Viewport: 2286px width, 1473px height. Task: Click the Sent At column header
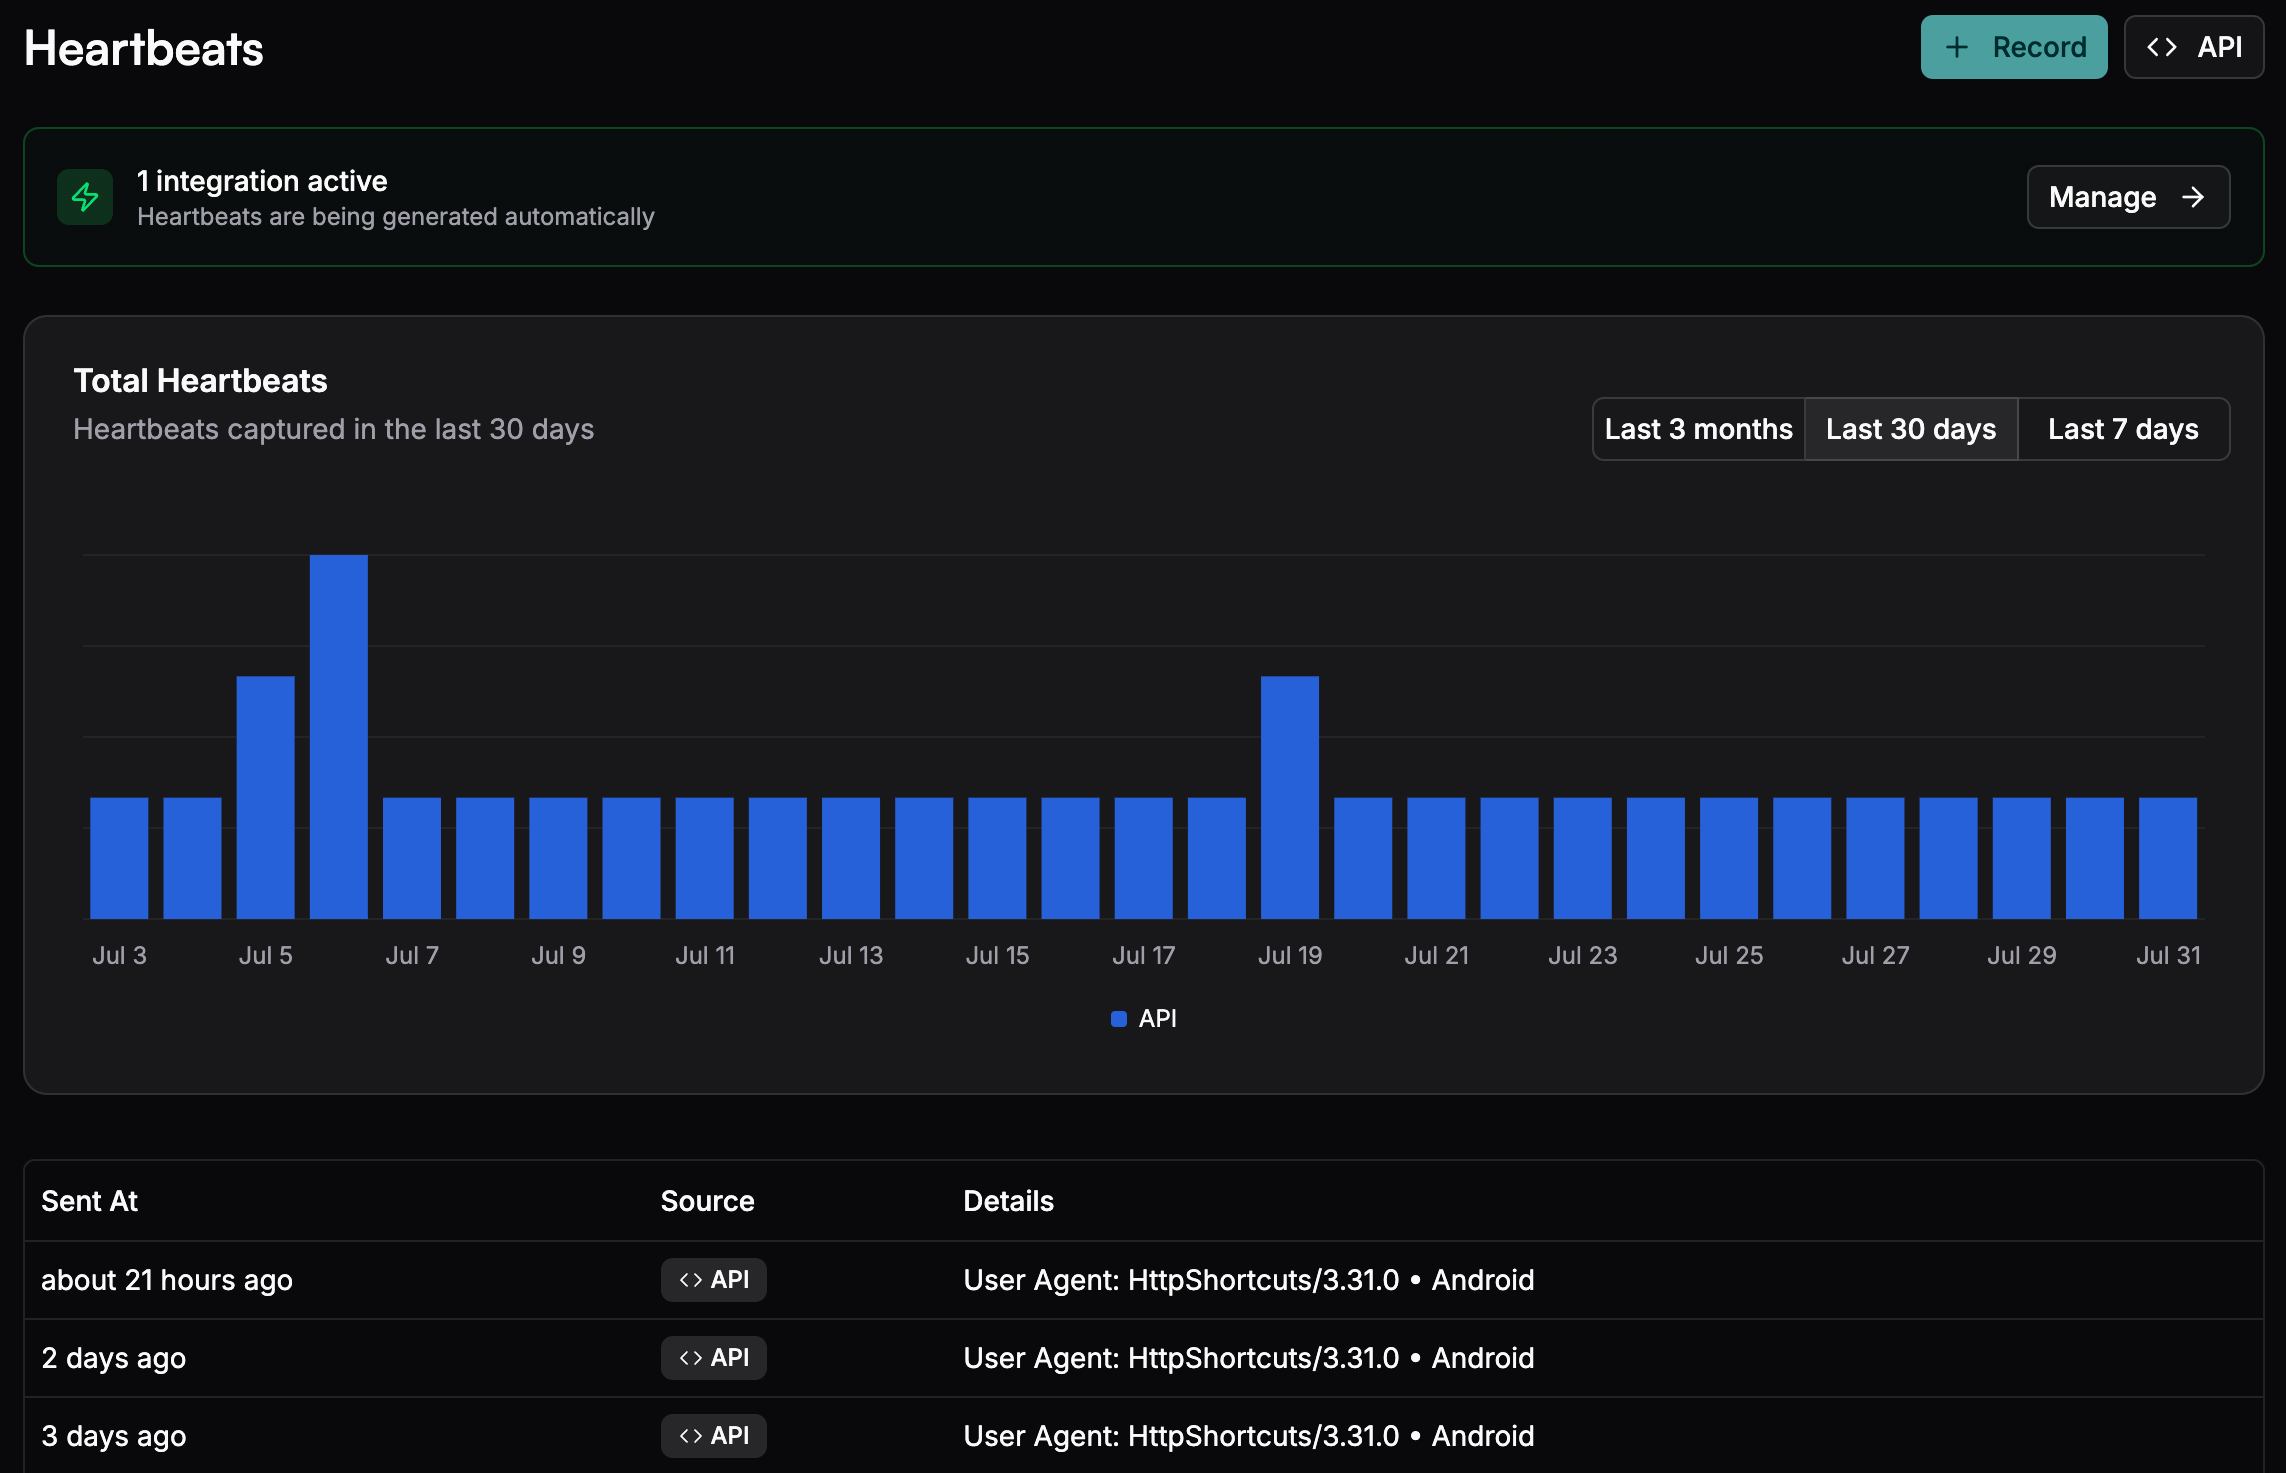(89, 1201)
